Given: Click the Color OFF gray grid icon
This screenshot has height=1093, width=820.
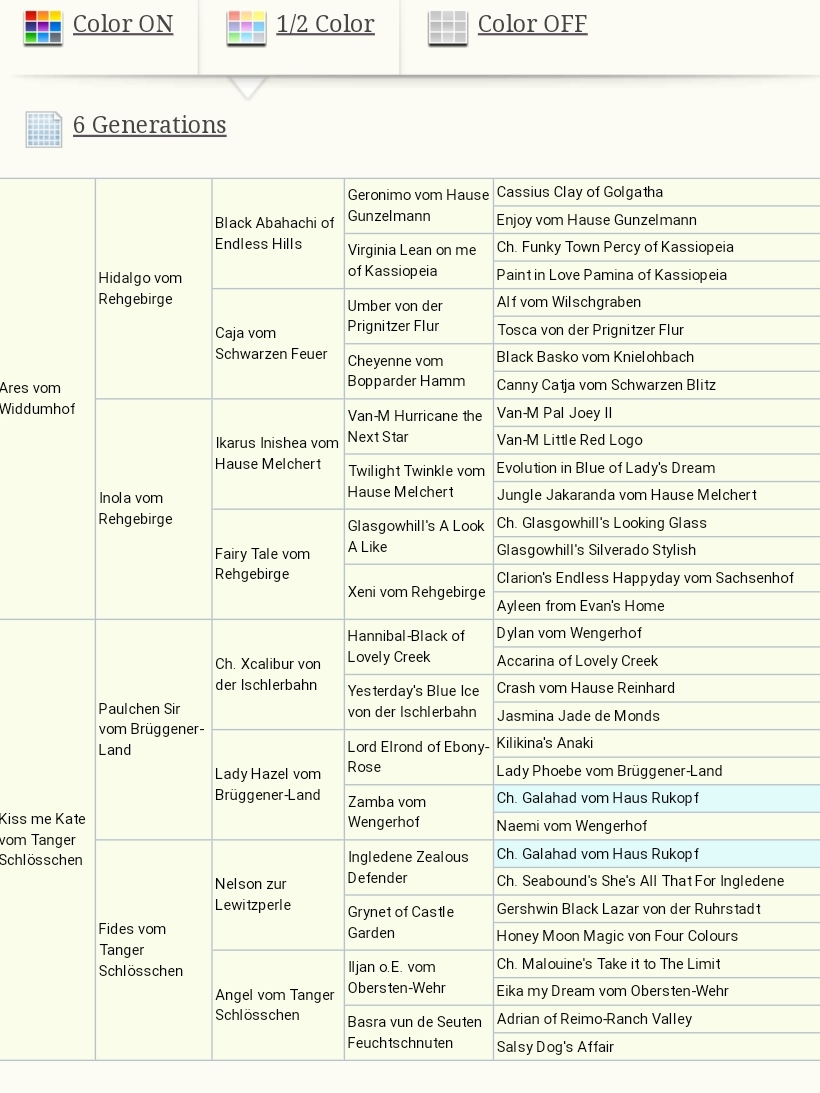Looking at the screenshot, I should 448,28.
